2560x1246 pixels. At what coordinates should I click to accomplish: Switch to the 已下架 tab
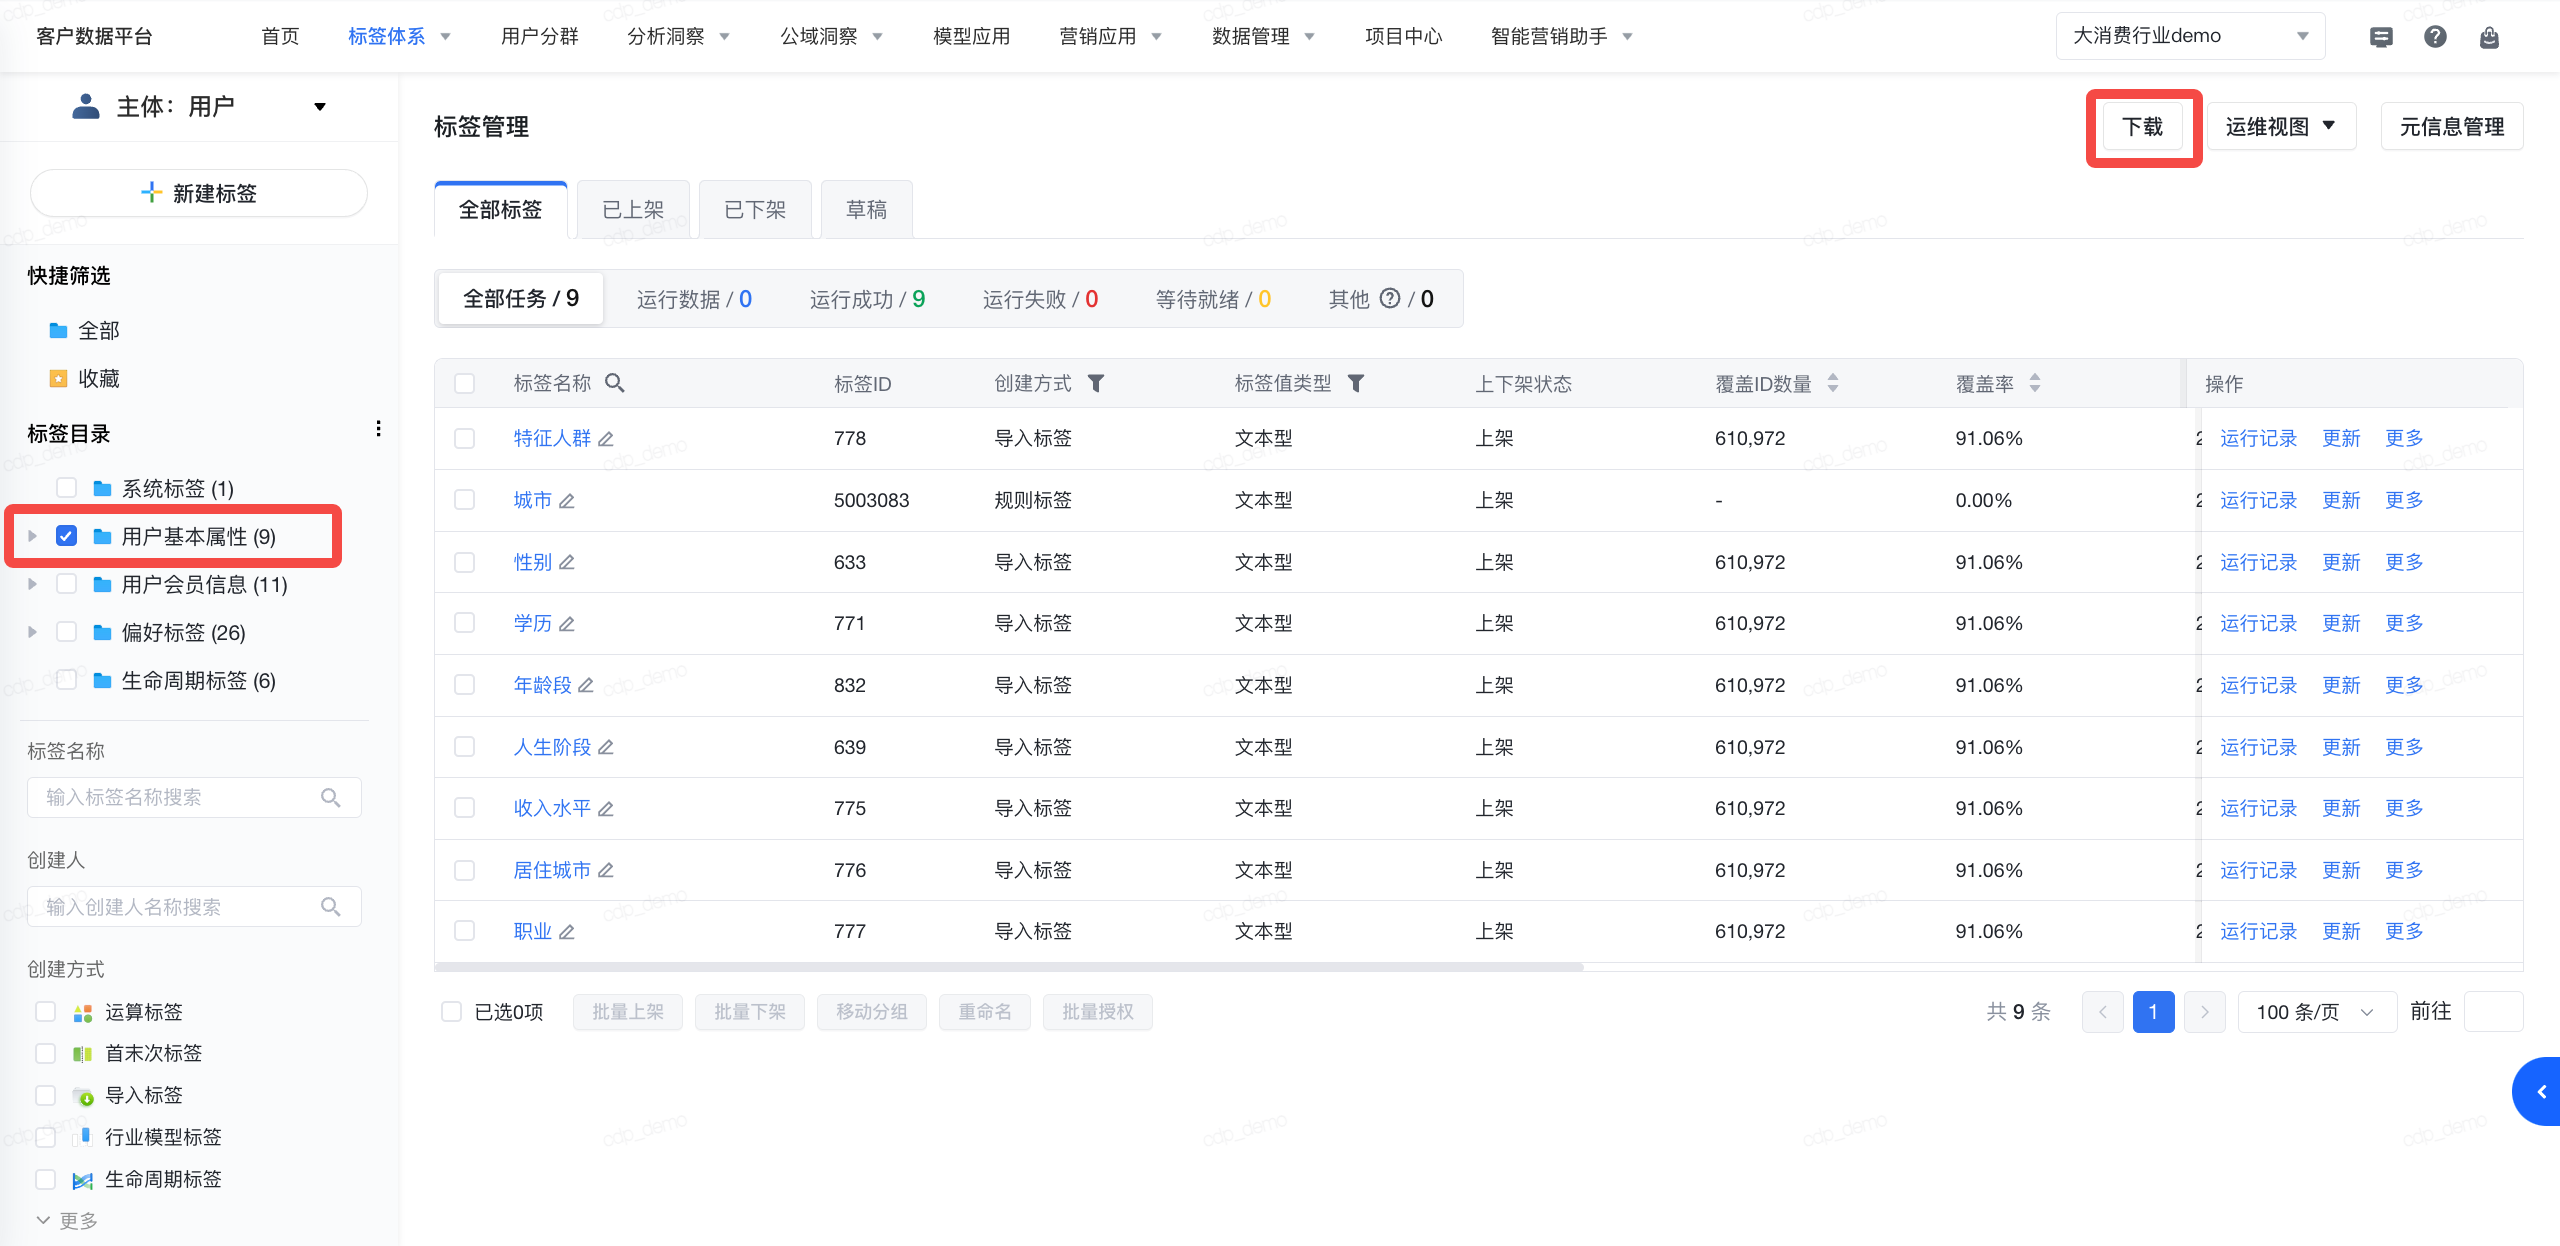(755, 210)
